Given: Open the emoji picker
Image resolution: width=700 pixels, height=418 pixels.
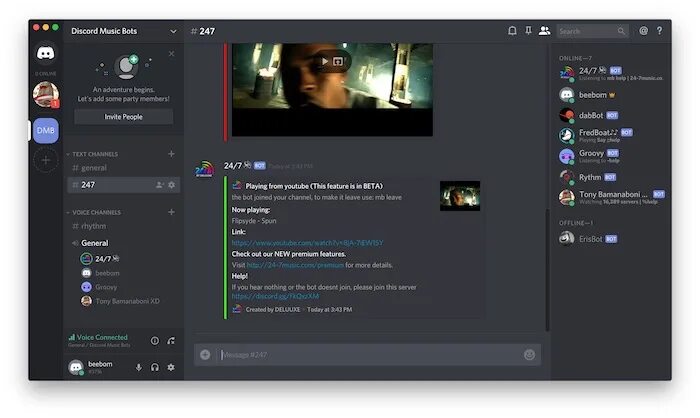Looking at the screenshot, I should [529, 355].
